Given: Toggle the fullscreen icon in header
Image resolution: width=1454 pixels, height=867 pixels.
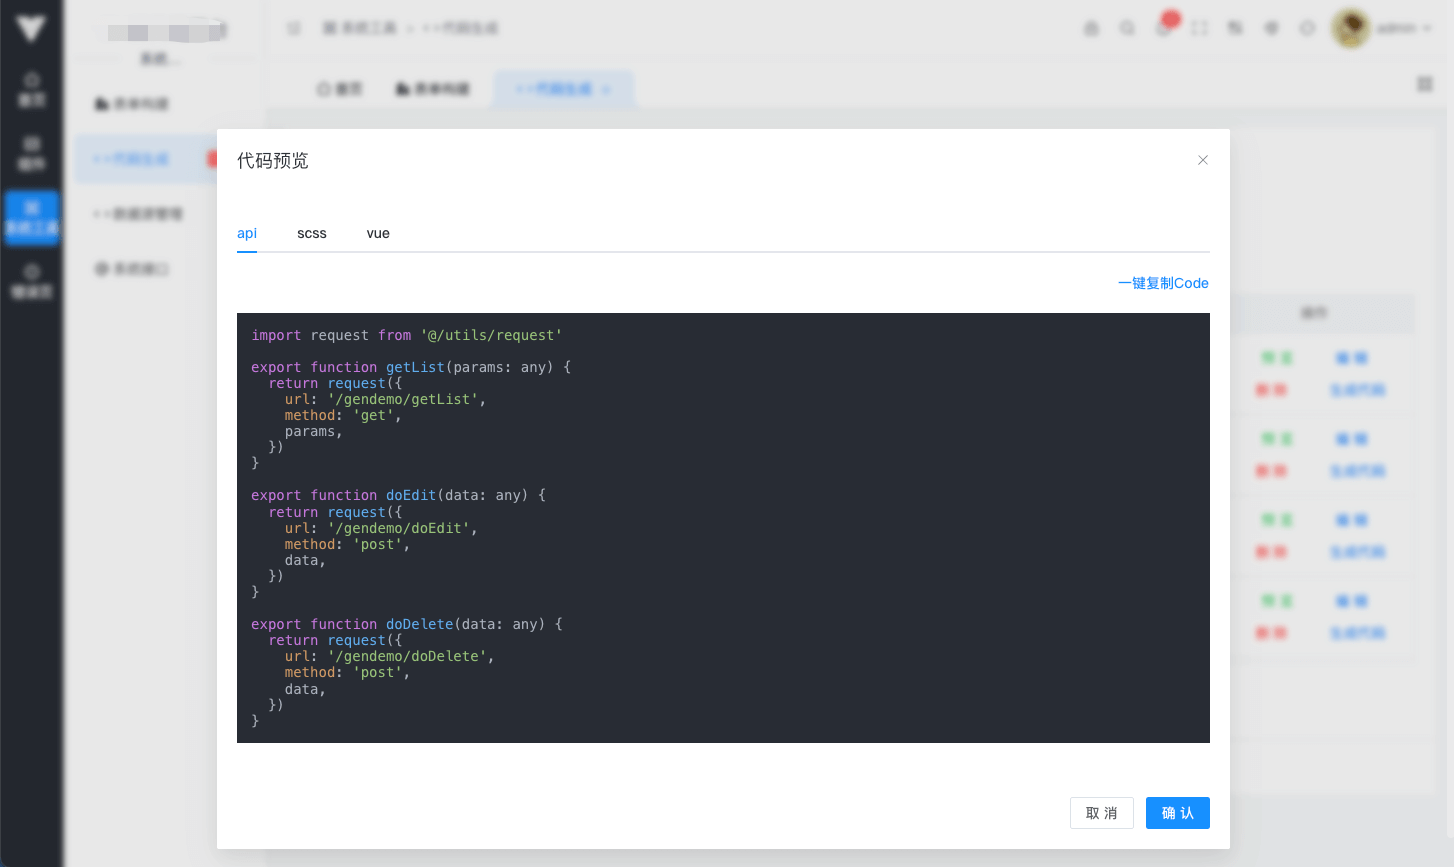Looking at the screenshot, I should 1199,28.
